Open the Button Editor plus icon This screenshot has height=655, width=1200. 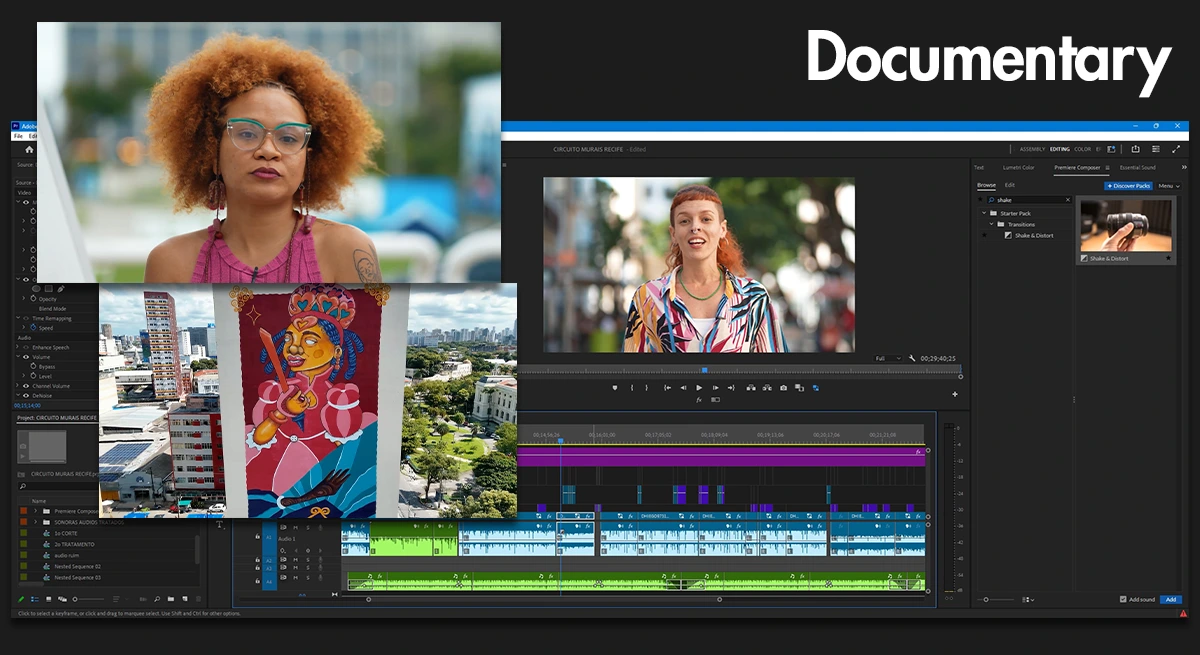tap(955, 394)
